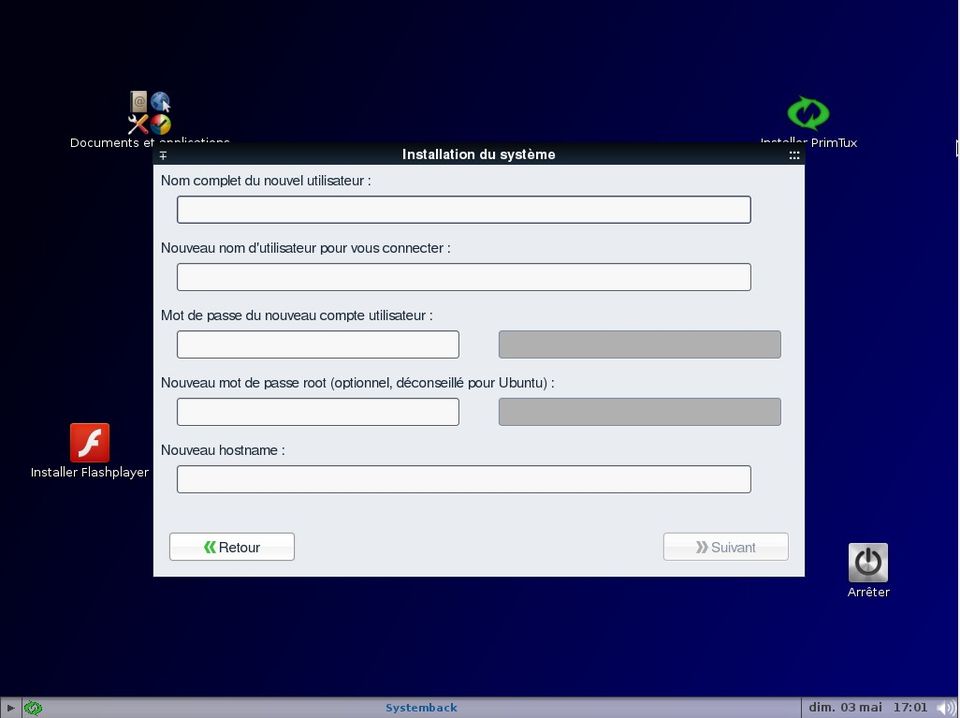Screen dimensions: 960x718
Task: Click the date display dim. 03 mai
Action: (846, 707)
